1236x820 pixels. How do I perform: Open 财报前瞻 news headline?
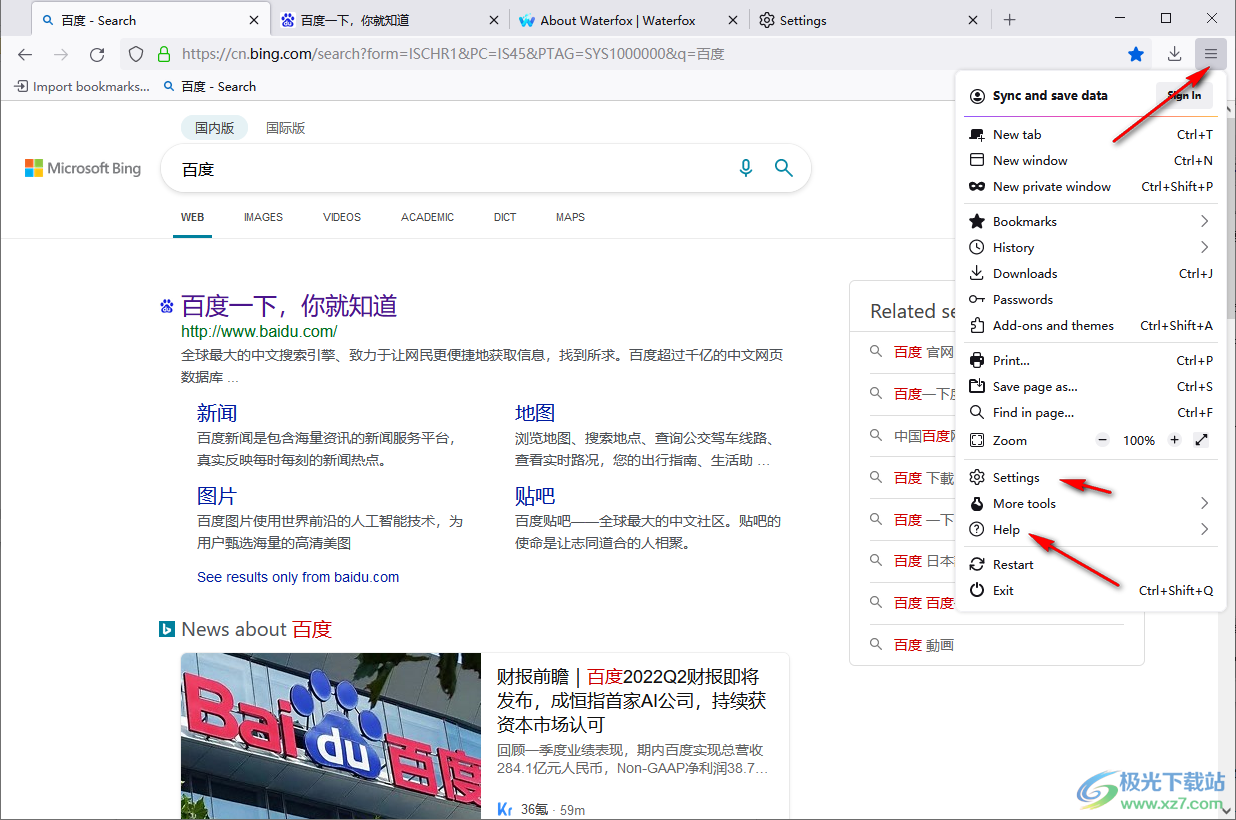[x=631, y=700]
